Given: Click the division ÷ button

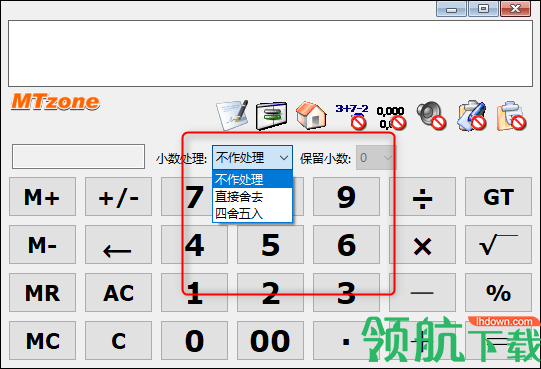Looking at the screenshot, I should [422, 197].
